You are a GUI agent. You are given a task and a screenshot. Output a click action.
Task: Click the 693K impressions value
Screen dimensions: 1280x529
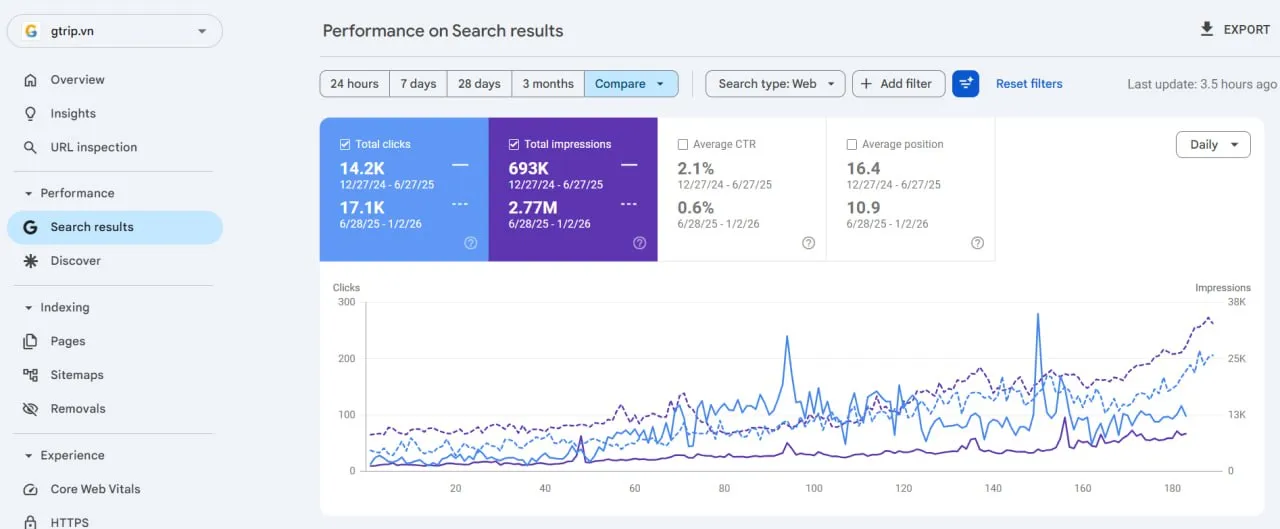(528, 168)
